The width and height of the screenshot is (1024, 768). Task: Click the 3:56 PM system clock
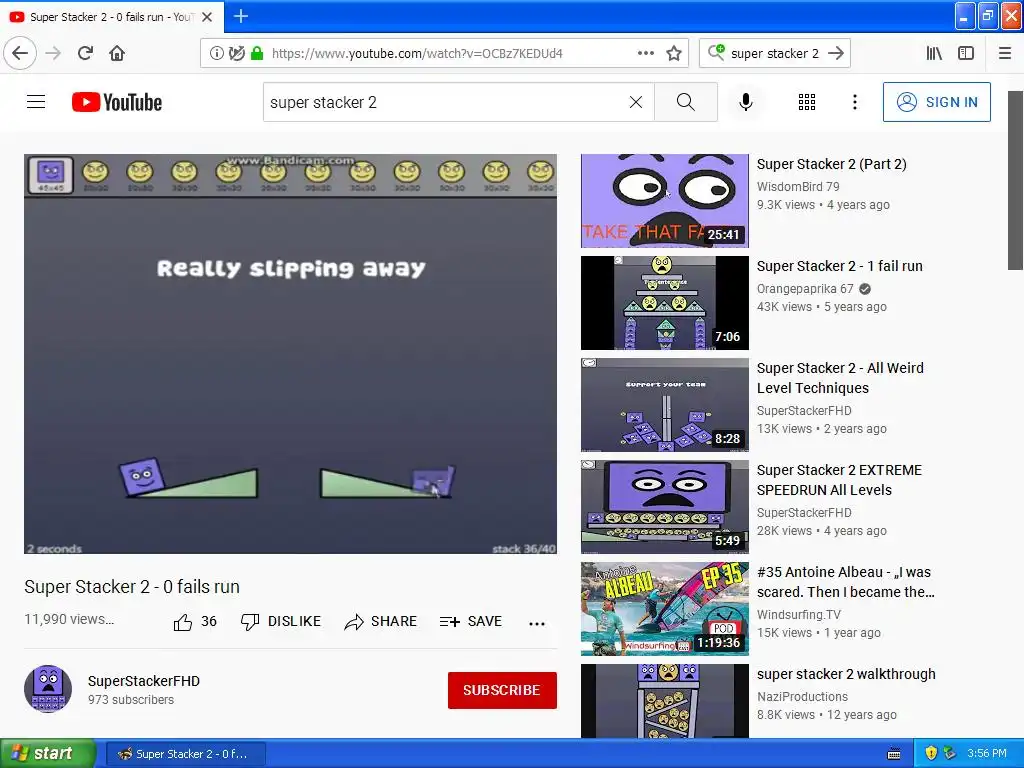(987, 753)
